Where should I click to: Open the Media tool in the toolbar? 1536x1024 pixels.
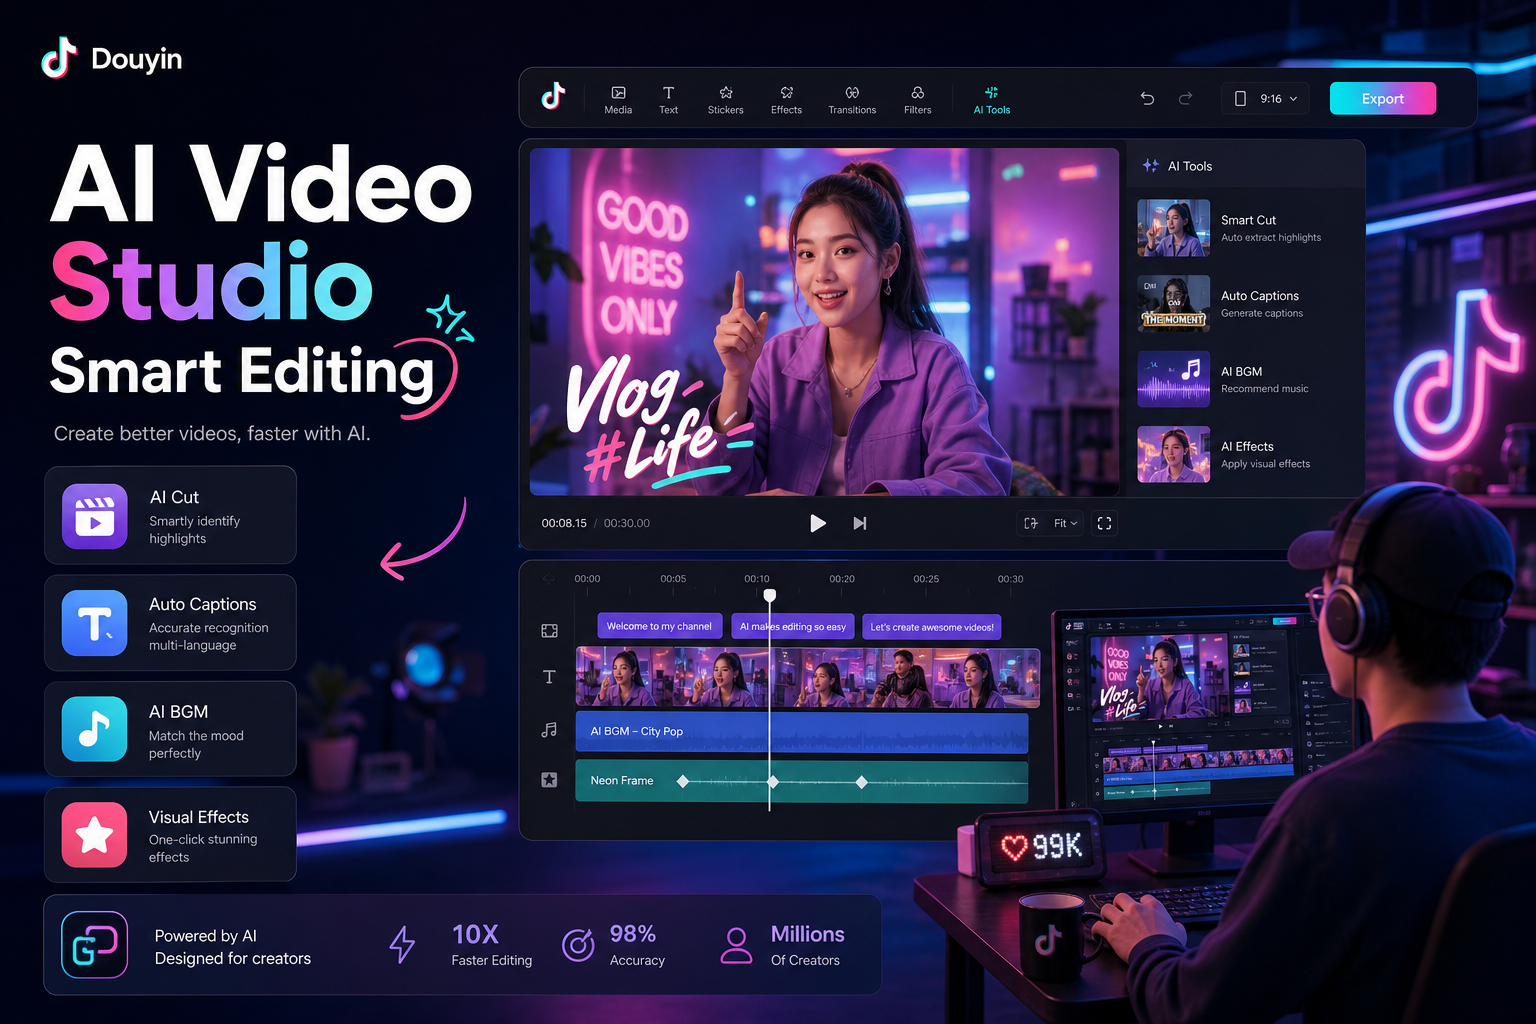pos(618,100)
